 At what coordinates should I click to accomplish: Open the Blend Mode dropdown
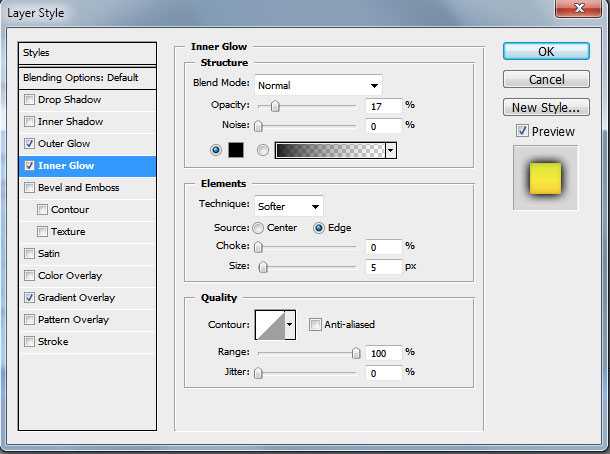coord(318,85)
